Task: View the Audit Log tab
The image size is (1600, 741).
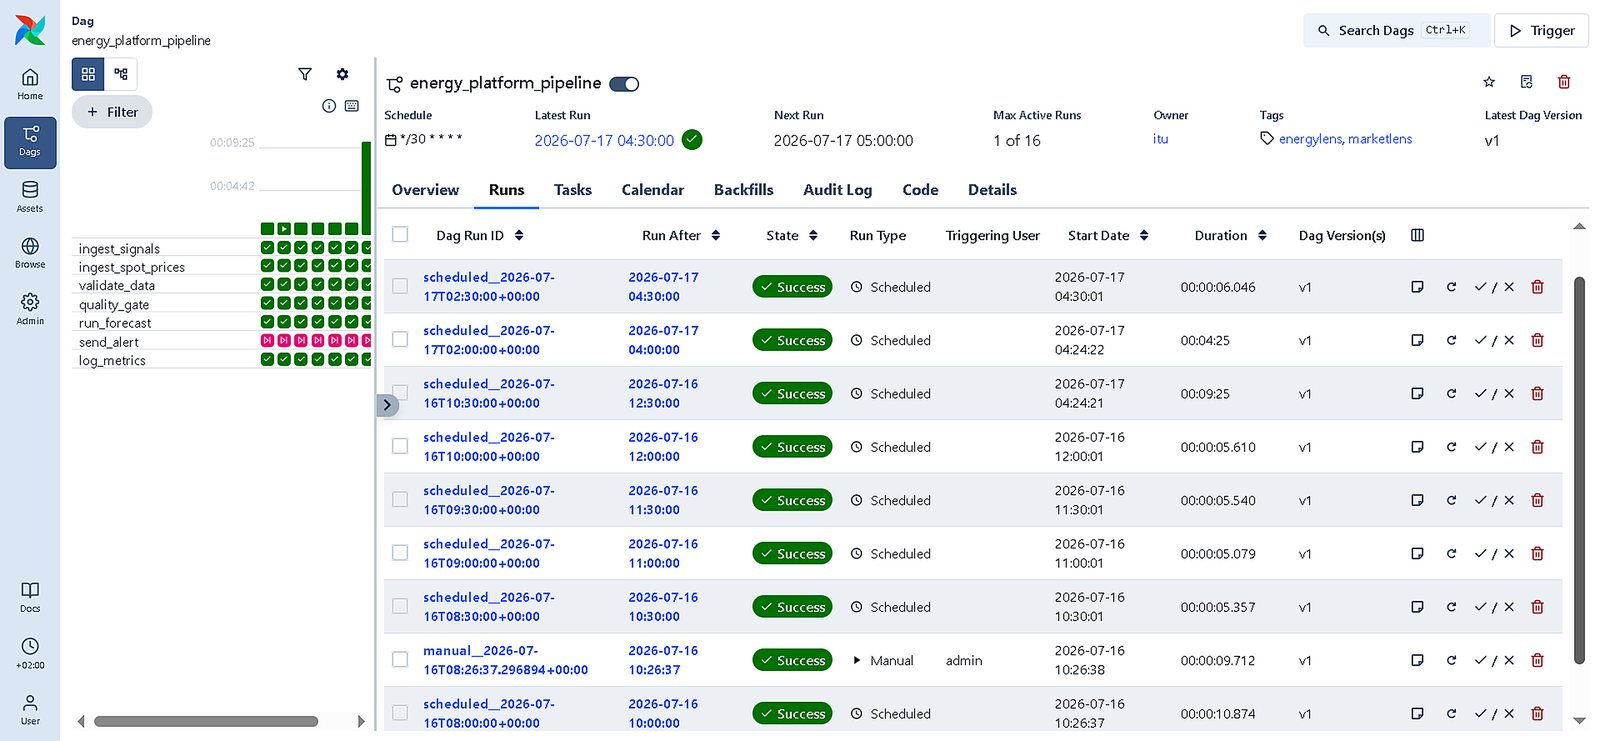Action: coord(838,190)
